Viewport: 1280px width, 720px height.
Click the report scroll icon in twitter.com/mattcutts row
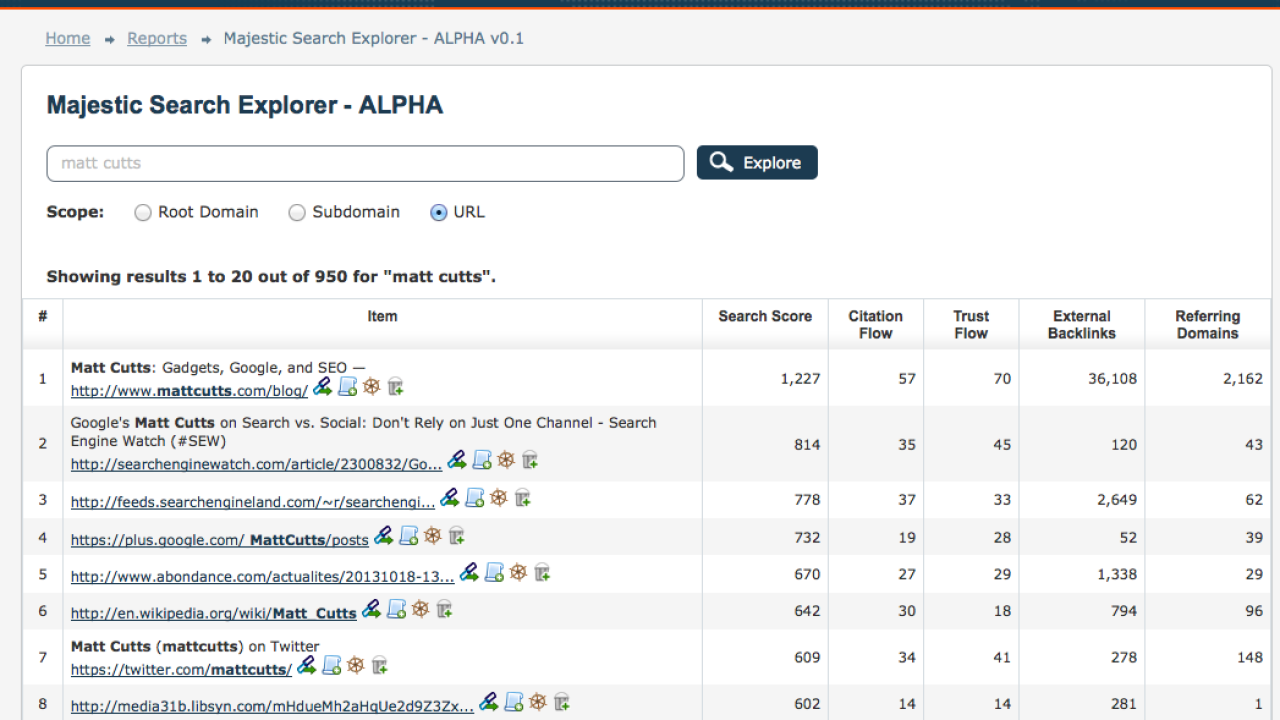click(x=332, y=665)
